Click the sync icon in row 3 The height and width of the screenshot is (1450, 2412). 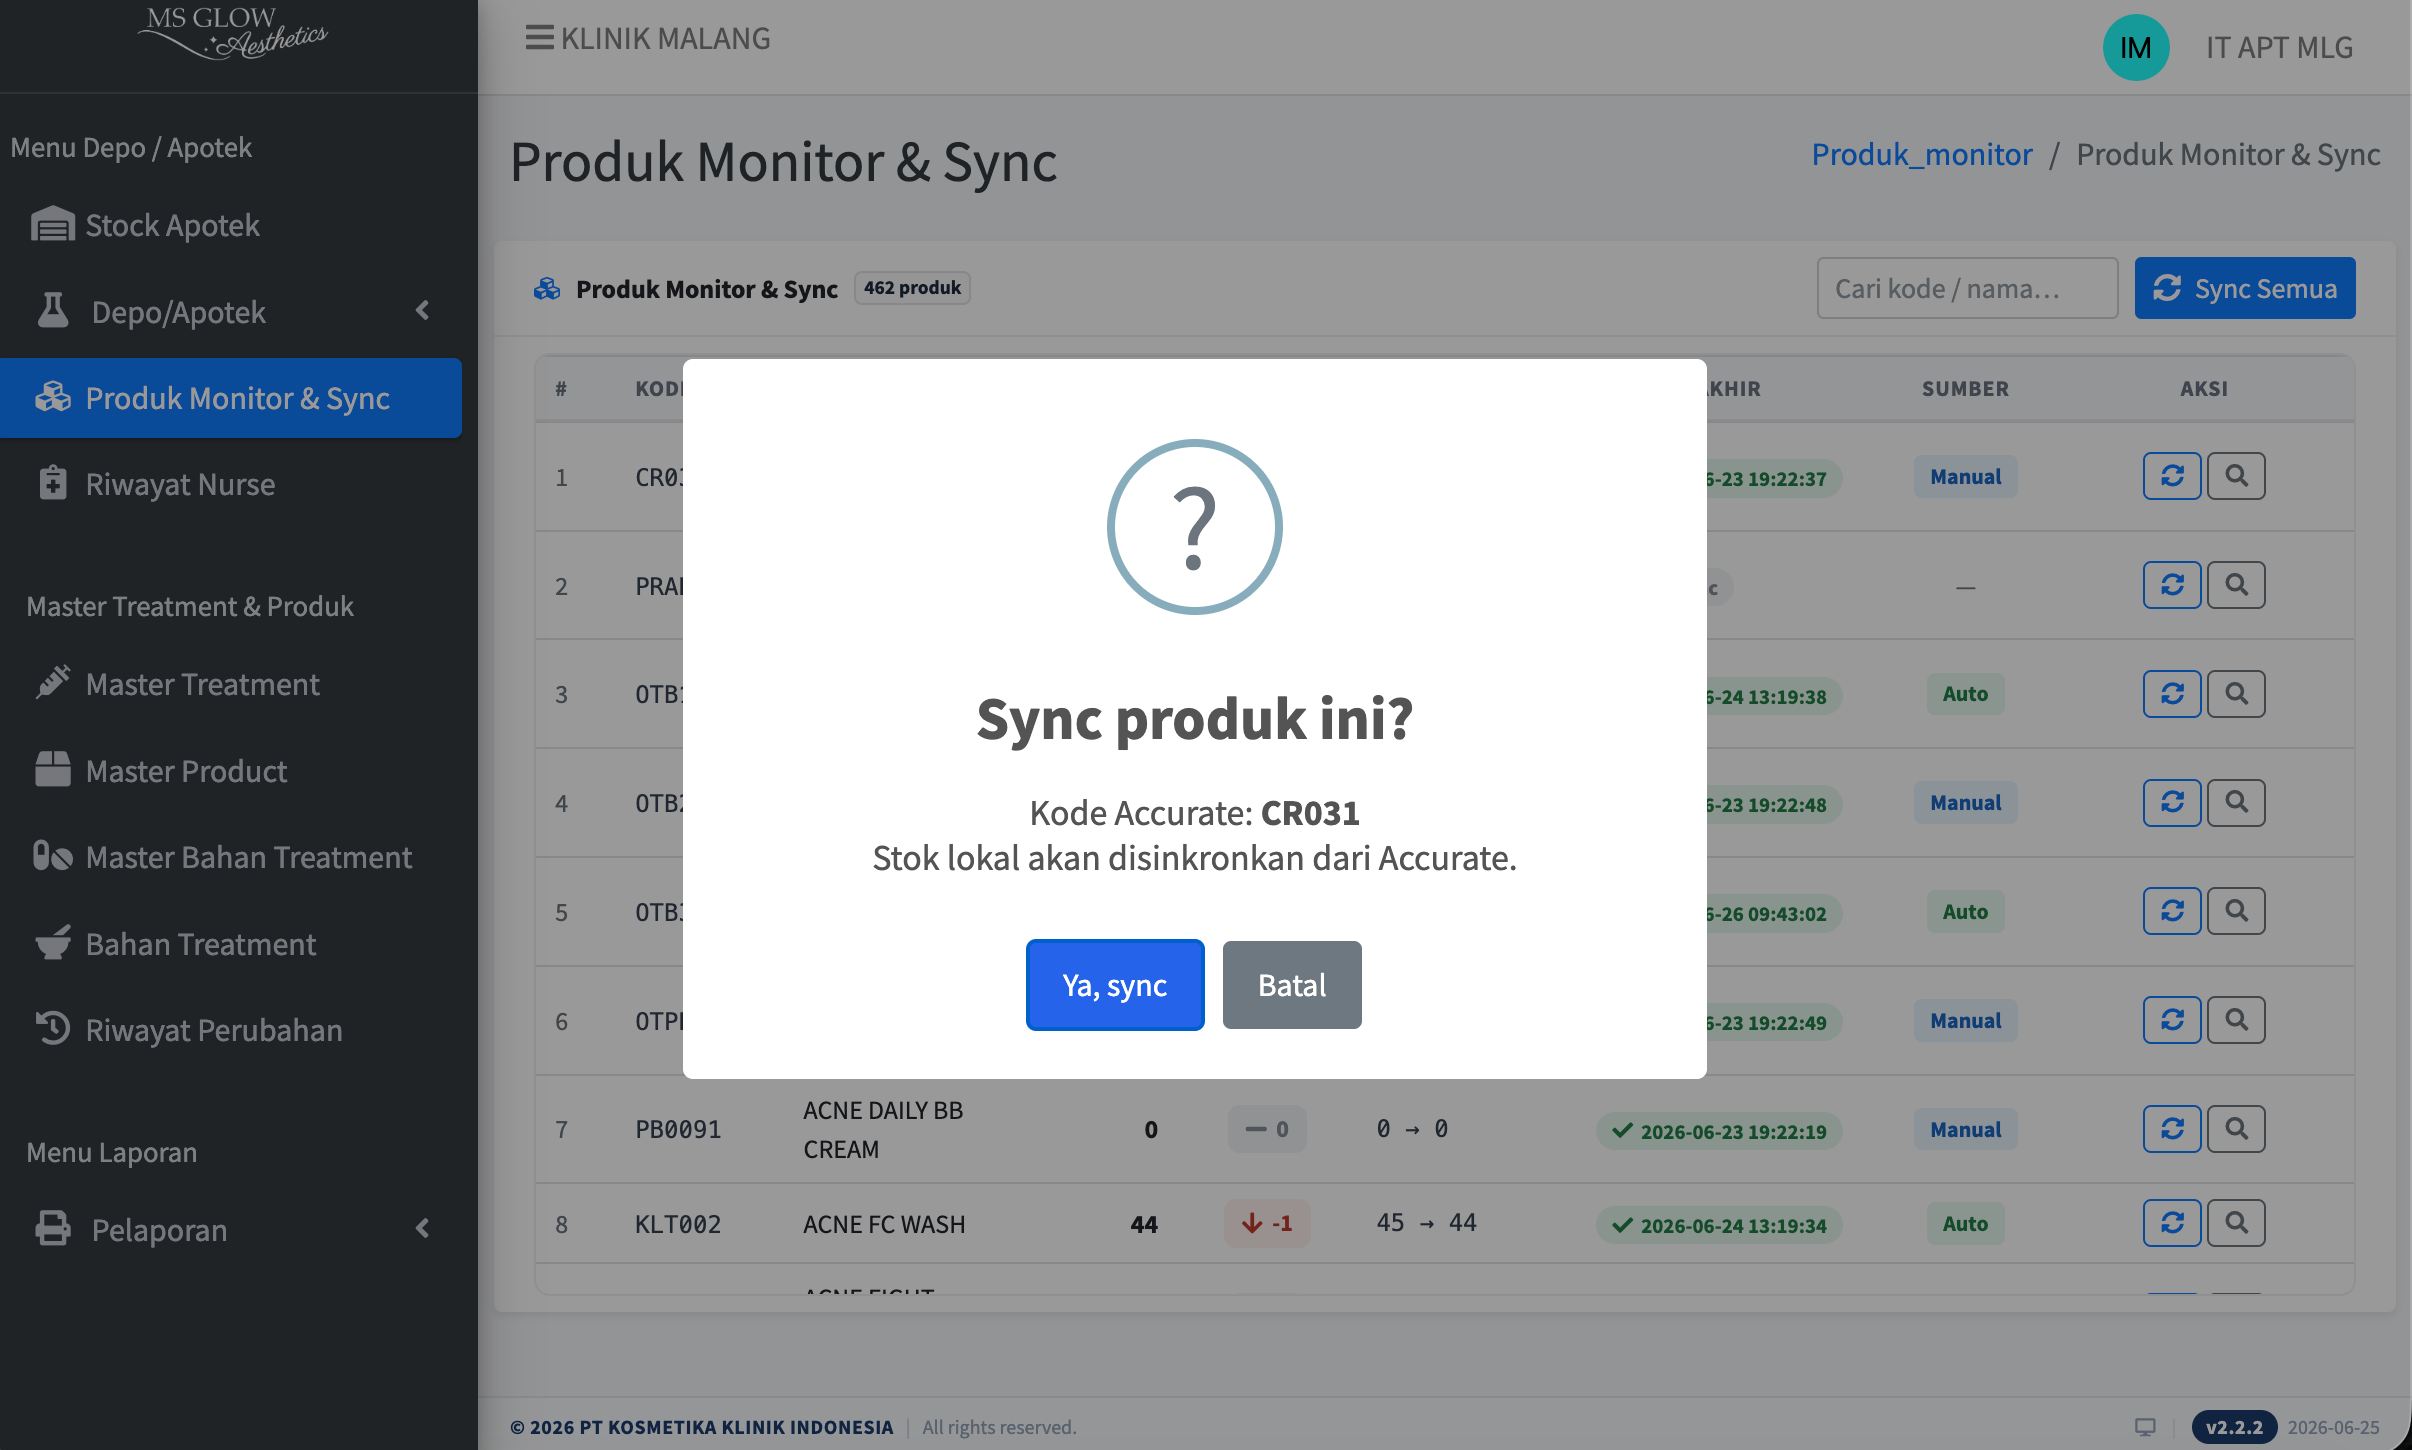pyautogui.click(x=2172, y=694)
